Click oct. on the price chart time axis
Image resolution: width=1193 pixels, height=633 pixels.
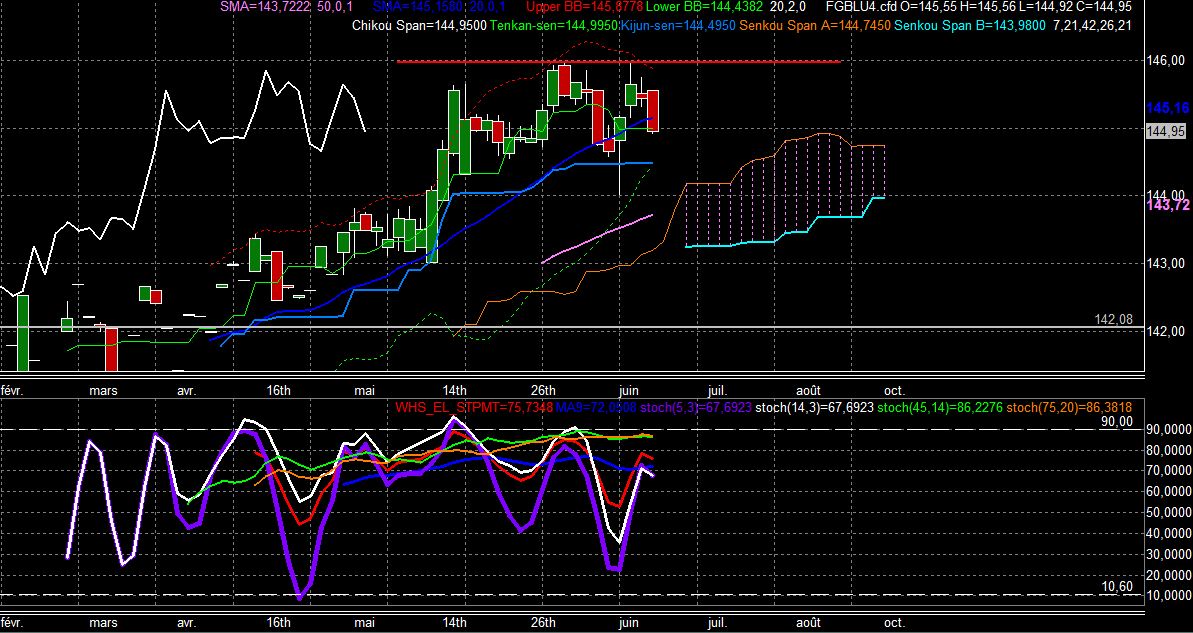click(x=895, y=390)
